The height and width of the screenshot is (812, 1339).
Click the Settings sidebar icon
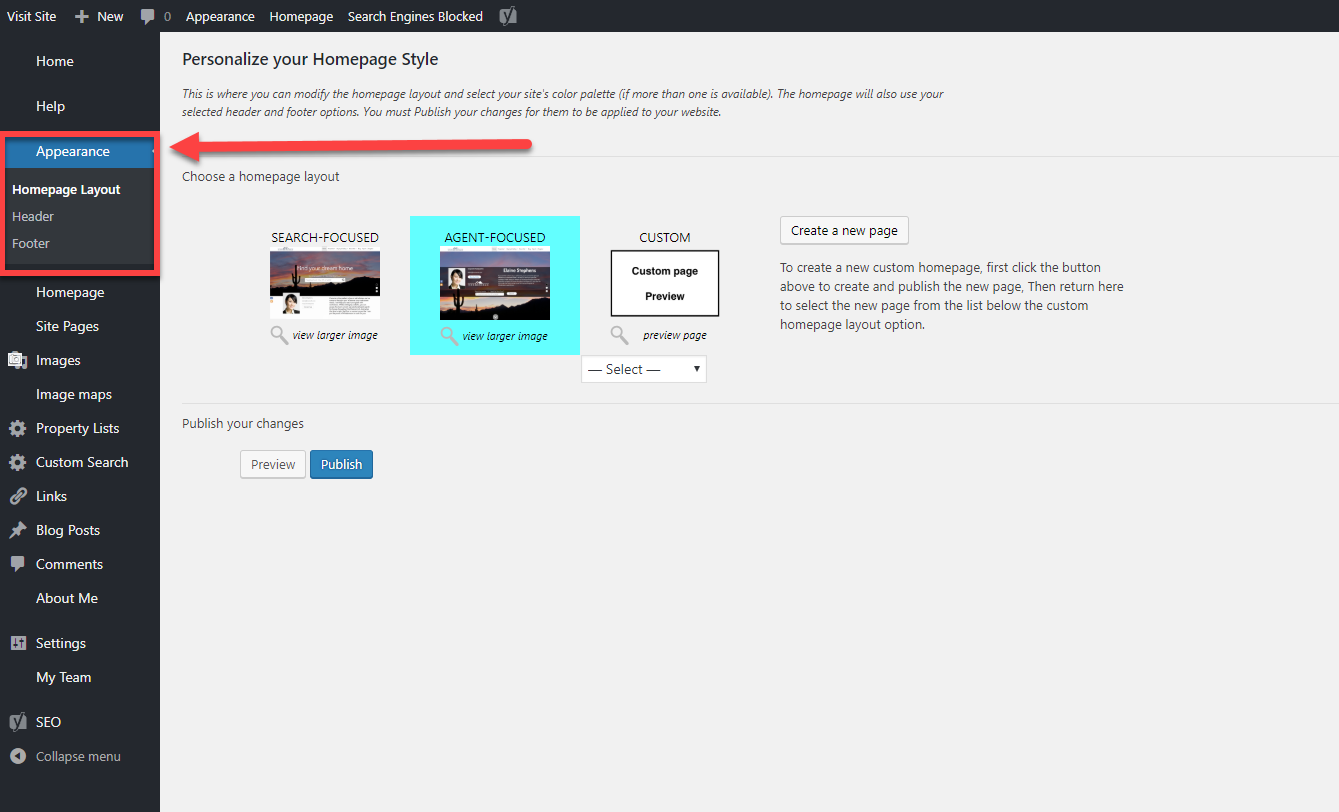pyautogui.click(x=17, y=643)
